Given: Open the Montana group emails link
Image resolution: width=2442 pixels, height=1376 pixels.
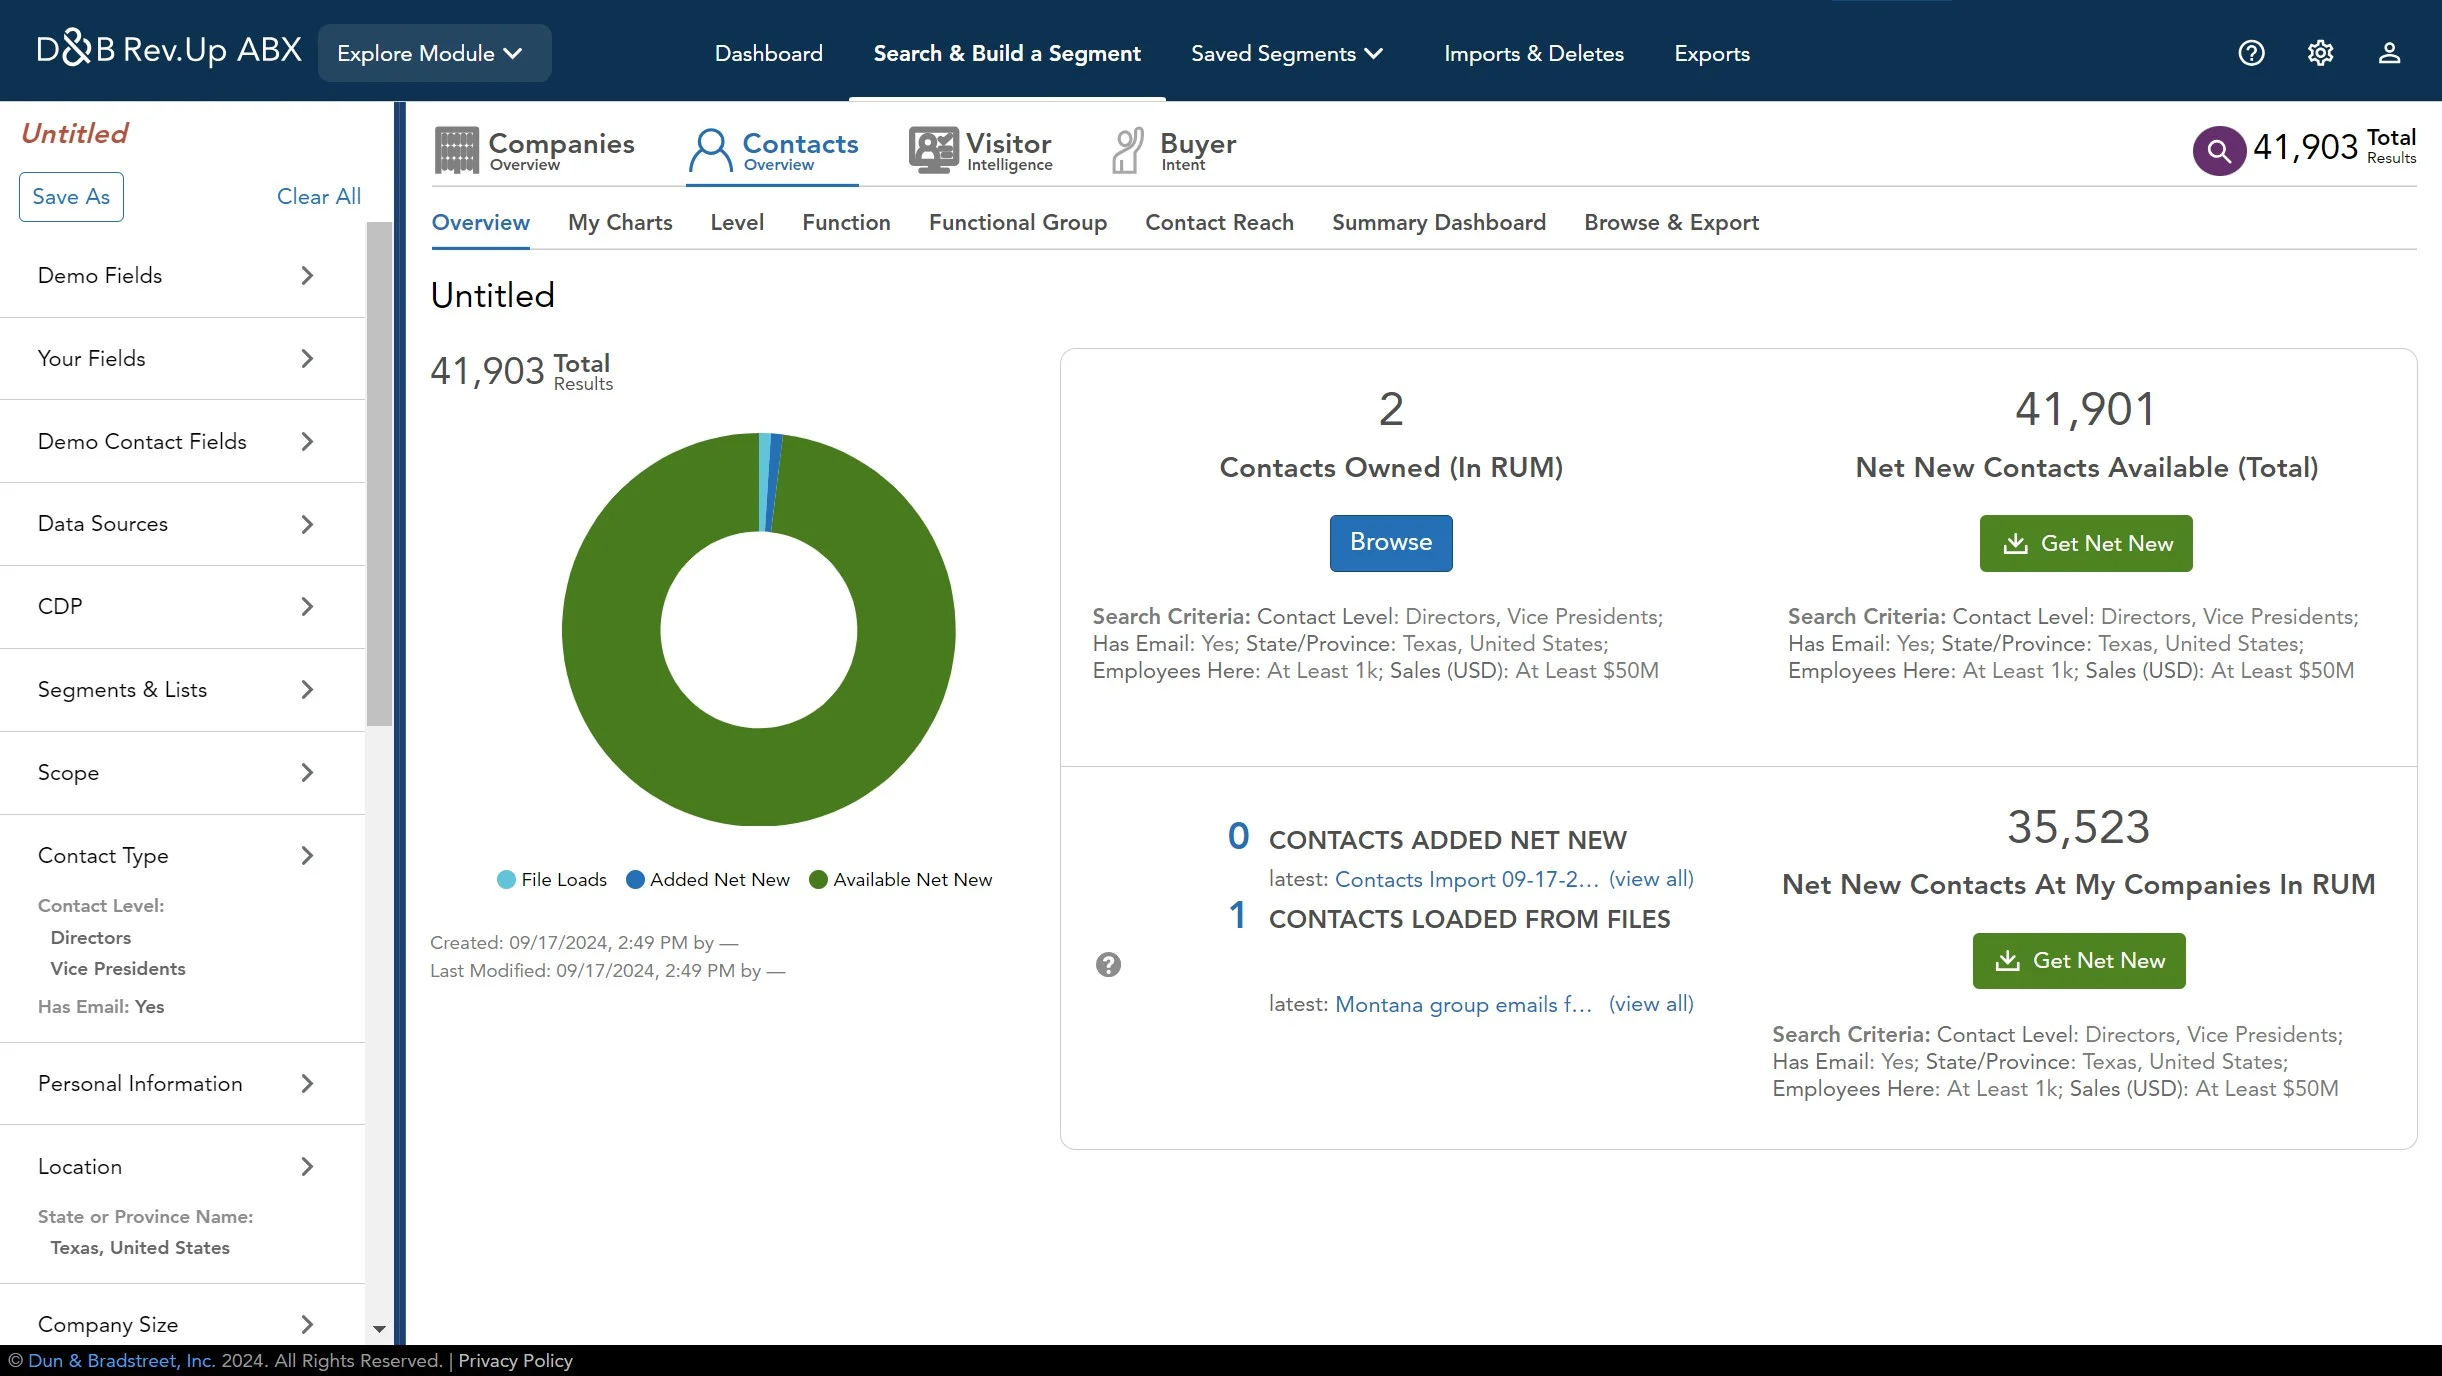Looking at the screenshot, I should [x=1463, y=1004].
